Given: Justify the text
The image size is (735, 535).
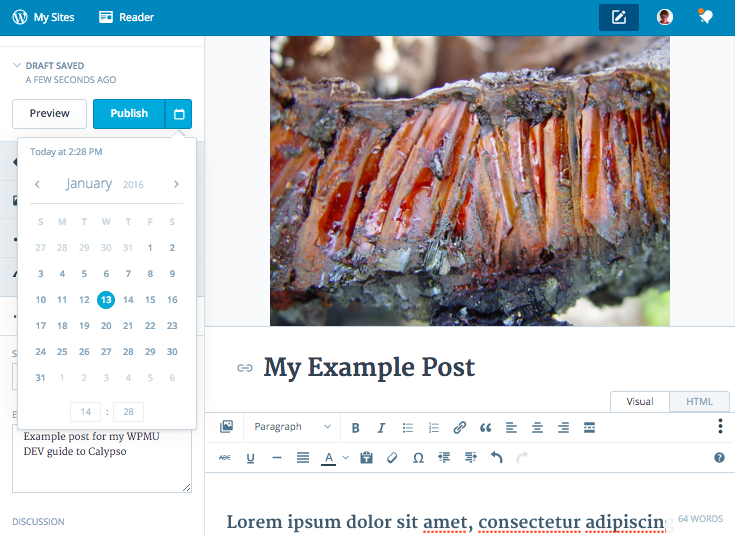Looking at the screenshot, I should click(303, 458).
